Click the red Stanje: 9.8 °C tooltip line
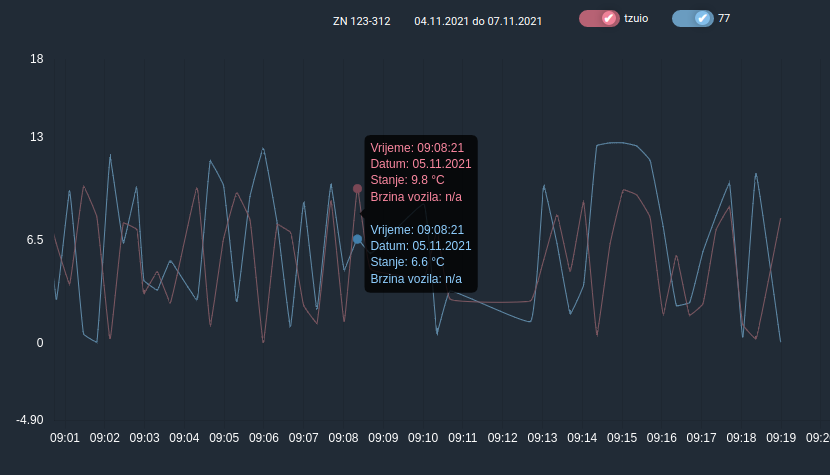The width and height of the screenshot is (830, 475). pos(407,180)
